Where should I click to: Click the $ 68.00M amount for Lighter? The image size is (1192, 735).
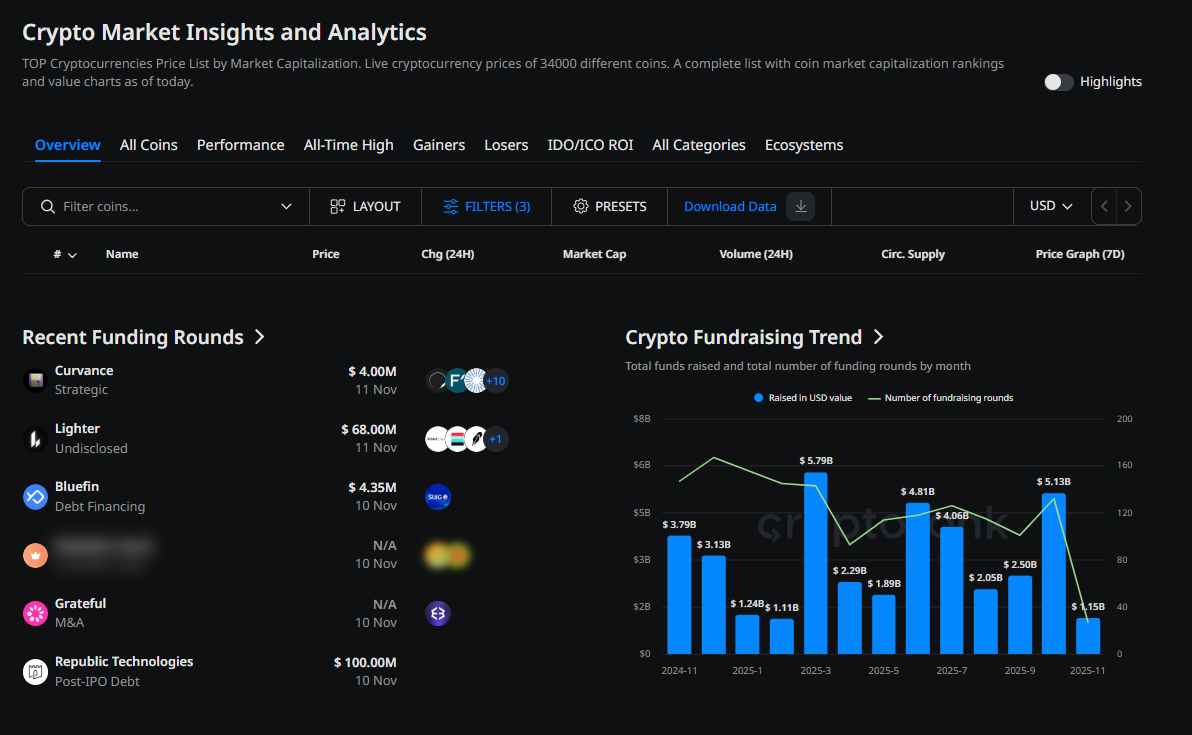click(369, 429)
